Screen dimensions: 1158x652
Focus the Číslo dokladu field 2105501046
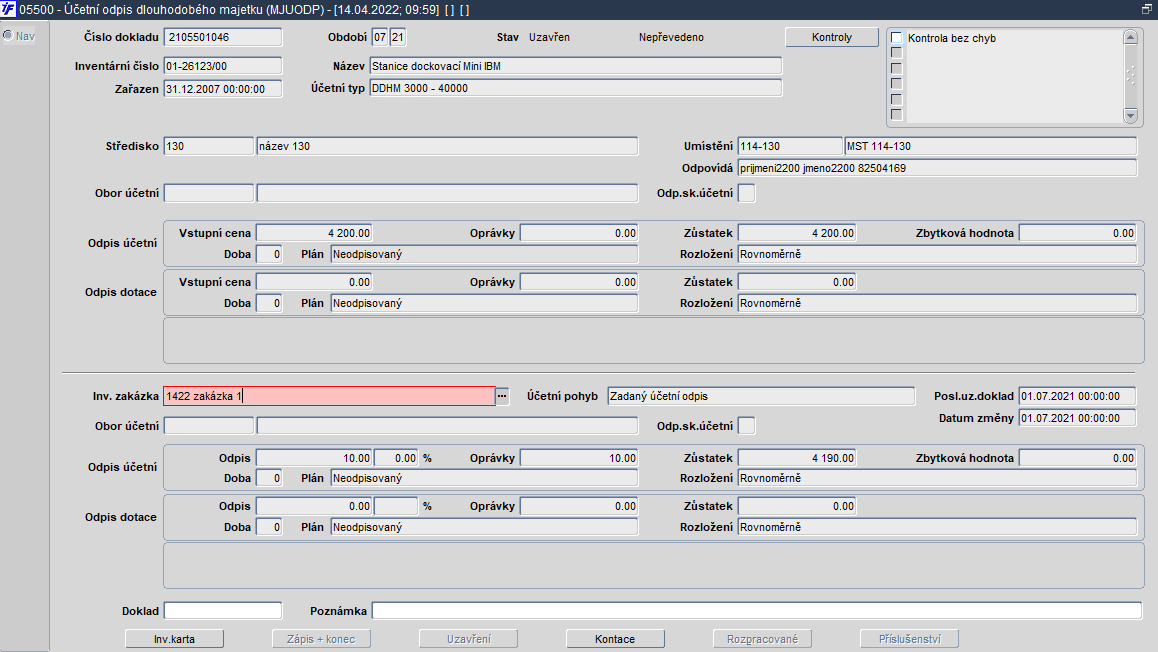[x=223, y=37]
